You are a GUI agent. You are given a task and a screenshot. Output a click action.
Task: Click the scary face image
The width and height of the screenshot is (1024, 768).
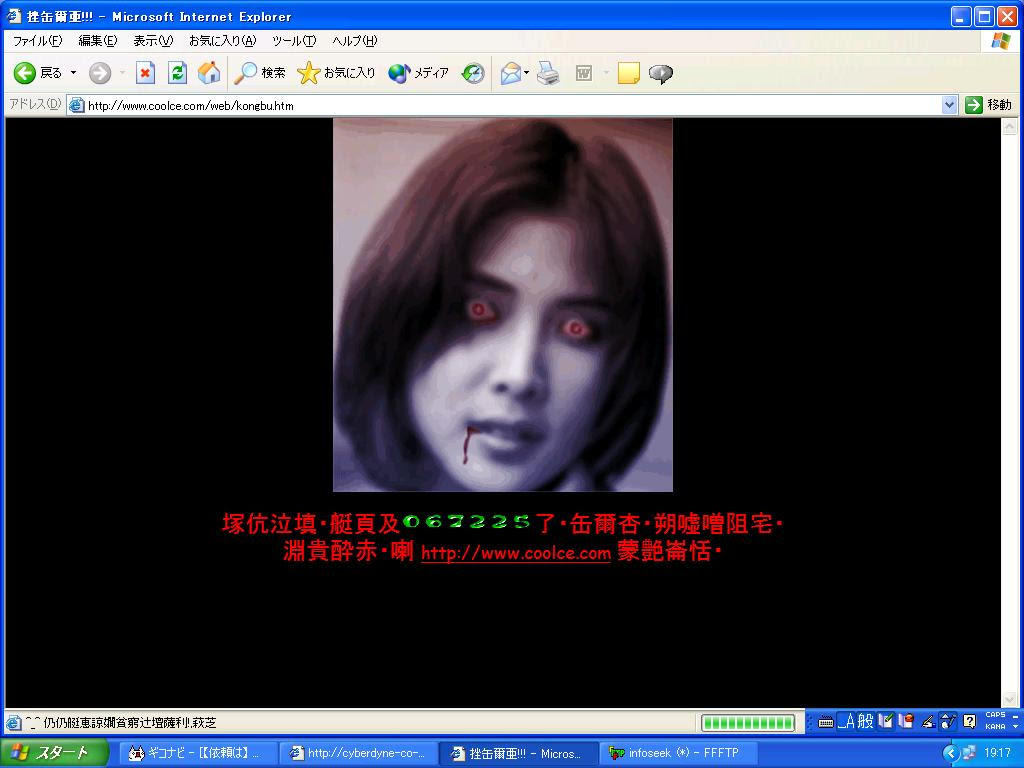(503, 305)
